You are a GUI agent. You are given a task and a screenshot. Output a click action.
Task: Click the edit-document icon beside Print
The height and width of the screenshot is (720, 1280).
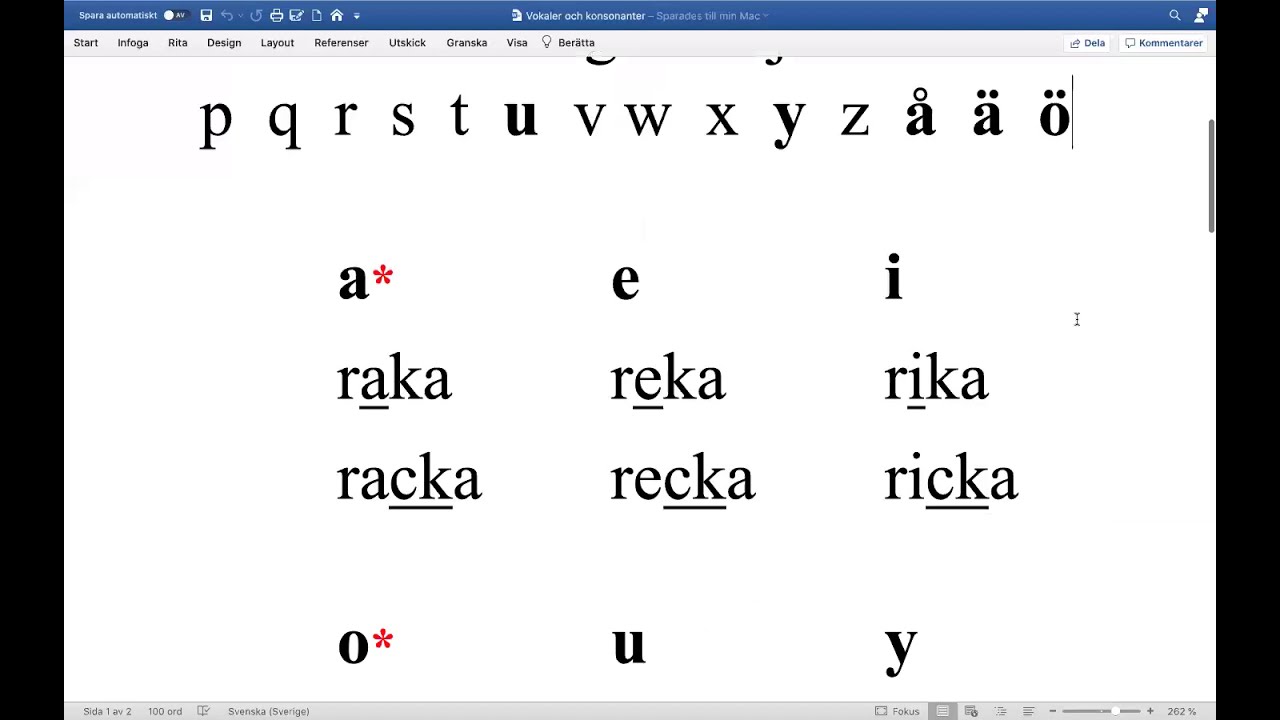click(x=297, y=15)
